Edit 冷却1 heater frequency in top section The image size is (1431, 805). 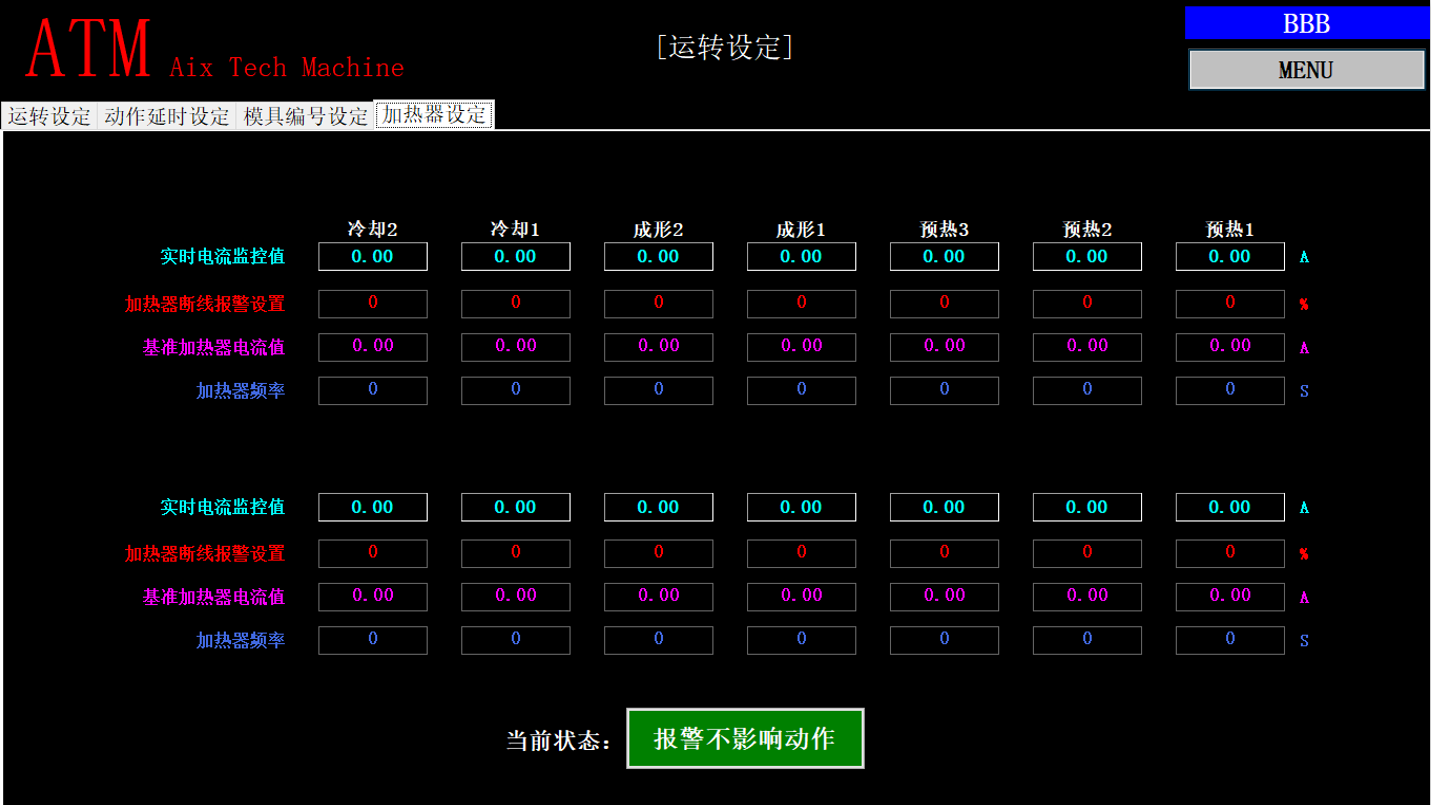pyautogui.click(x=515, y=390)
